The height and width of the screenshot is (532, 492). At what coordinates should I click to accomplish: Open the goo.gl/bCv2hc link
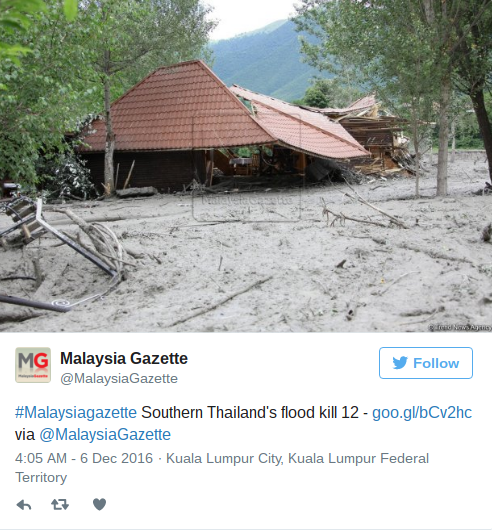point(422,413)
